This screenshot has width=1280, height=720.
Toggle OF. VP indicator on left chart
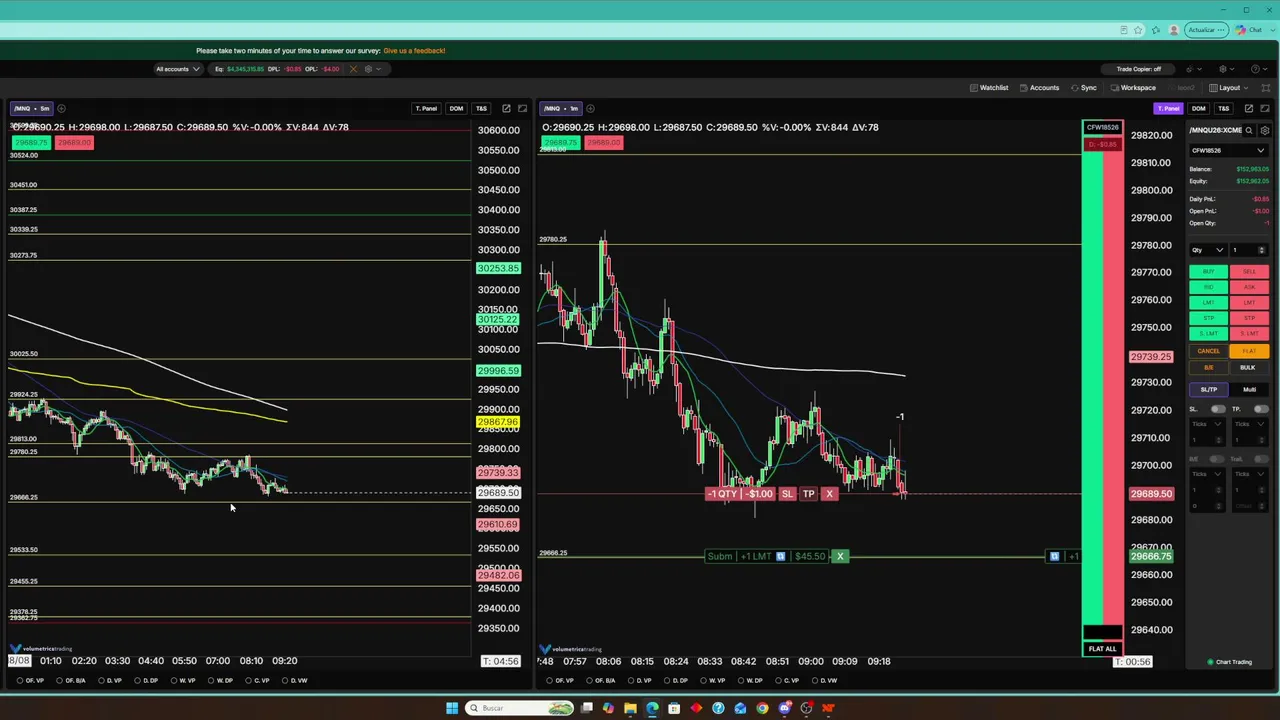pyautogui.click(x=29, y=681)
